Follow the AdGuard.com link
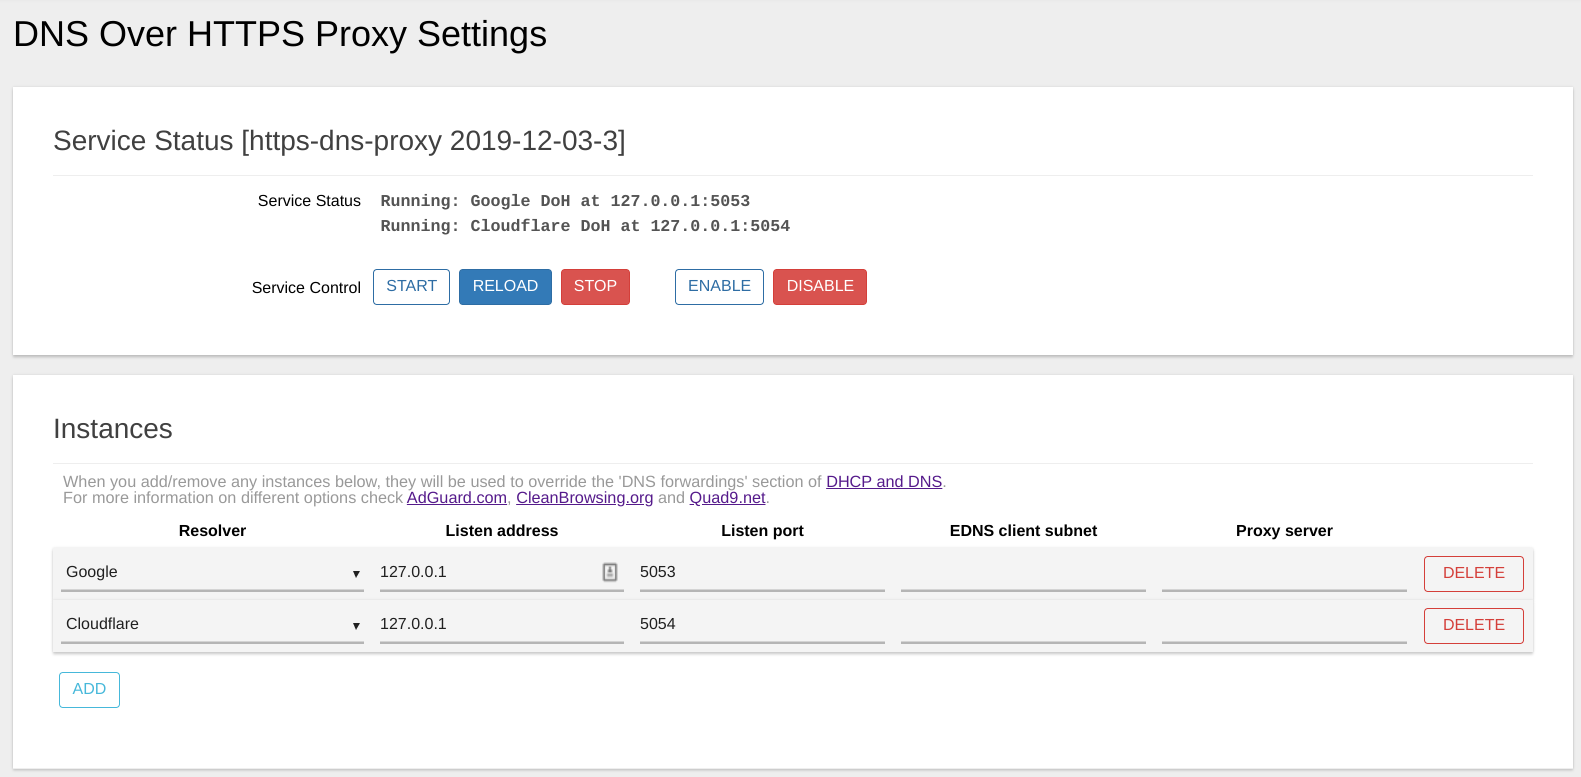This screenshot has width=1581, height=777. tap(456, 498)
